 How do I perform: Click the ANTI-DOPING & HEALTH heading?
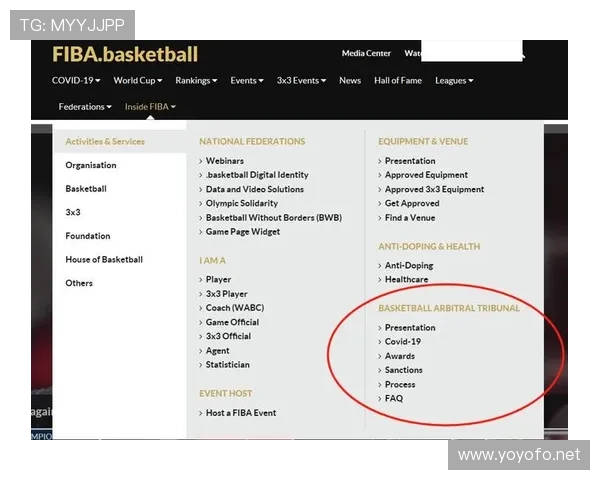pyautogui.click(x=429, y=247)
